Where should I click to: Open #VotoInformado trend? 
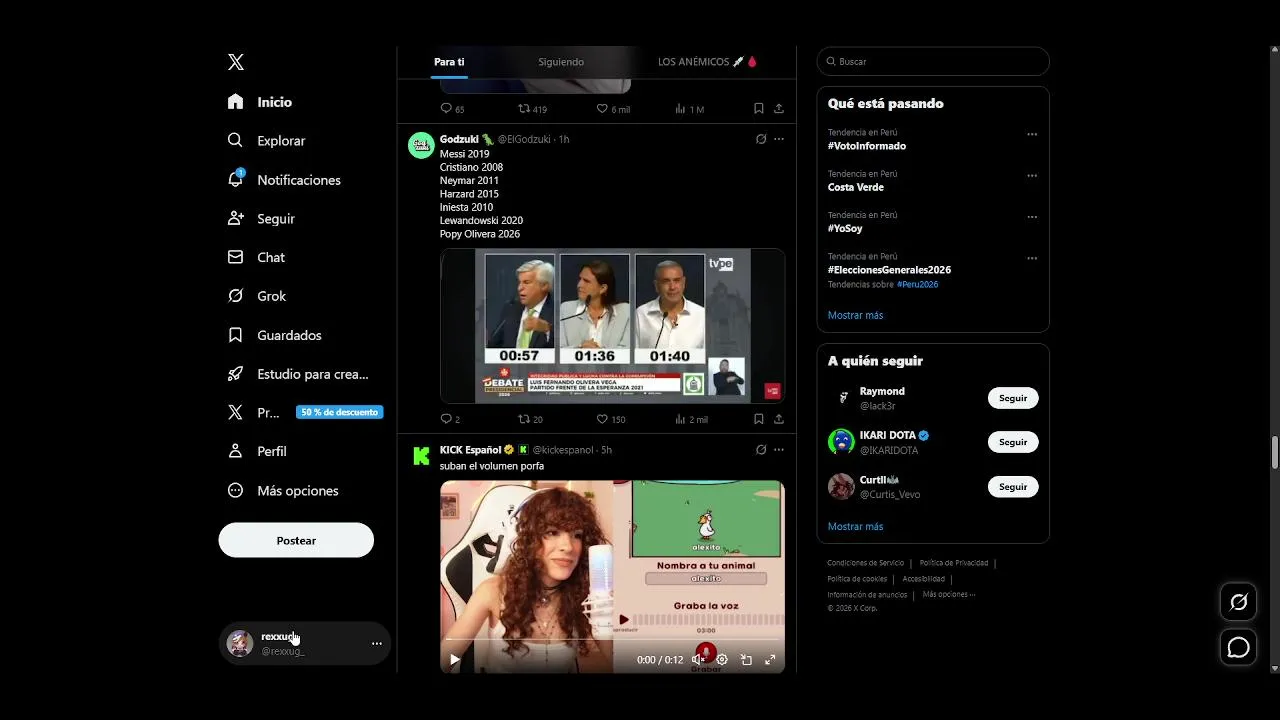point(867,146)
